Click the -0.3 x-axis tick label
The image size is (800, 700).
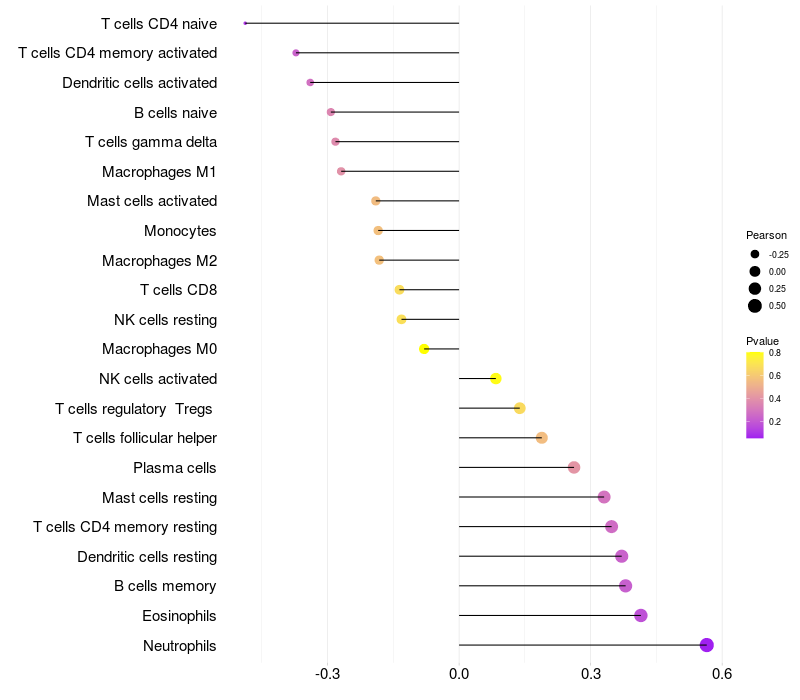pyautogui.click(x=327, y=673)
